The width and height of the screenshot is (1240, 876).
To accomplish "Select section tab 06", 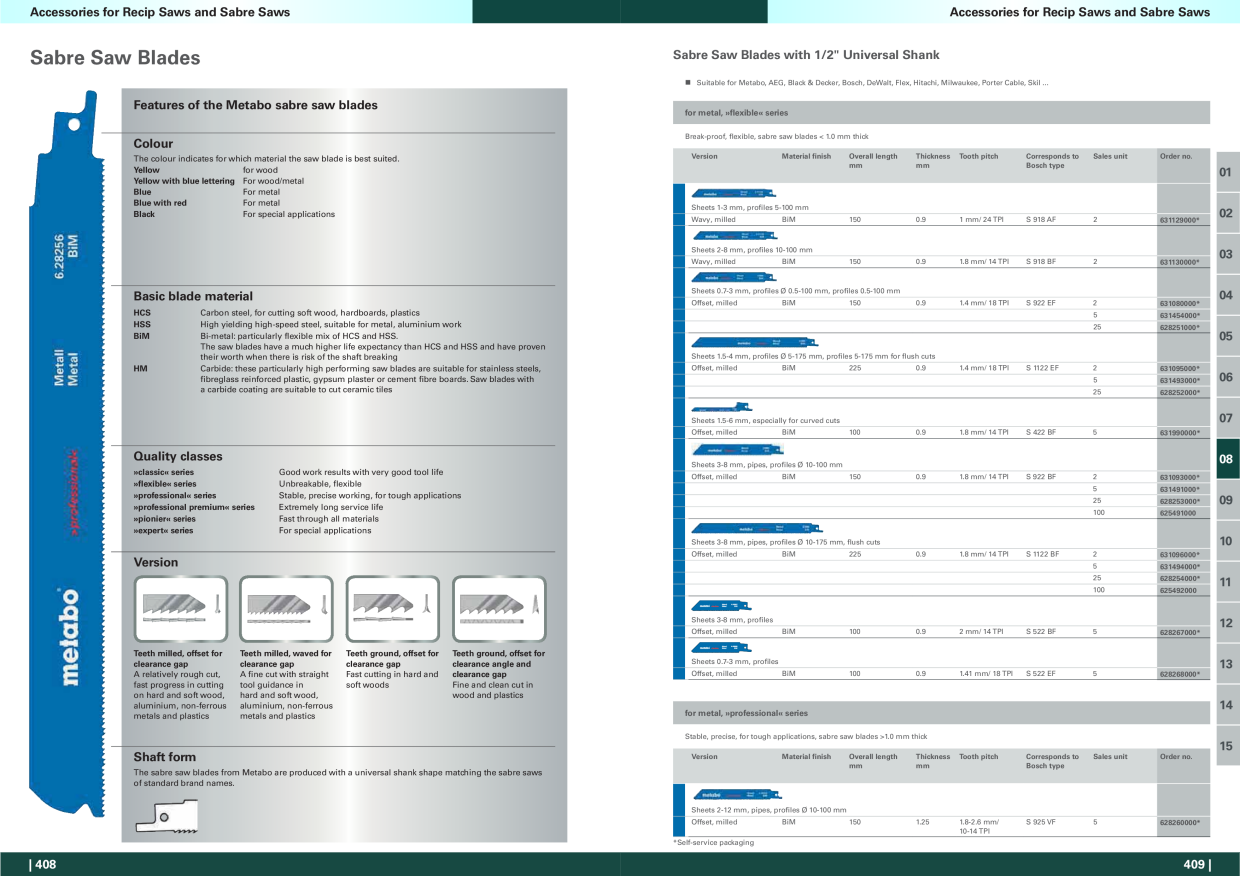I will click(x=1227, y=377).
